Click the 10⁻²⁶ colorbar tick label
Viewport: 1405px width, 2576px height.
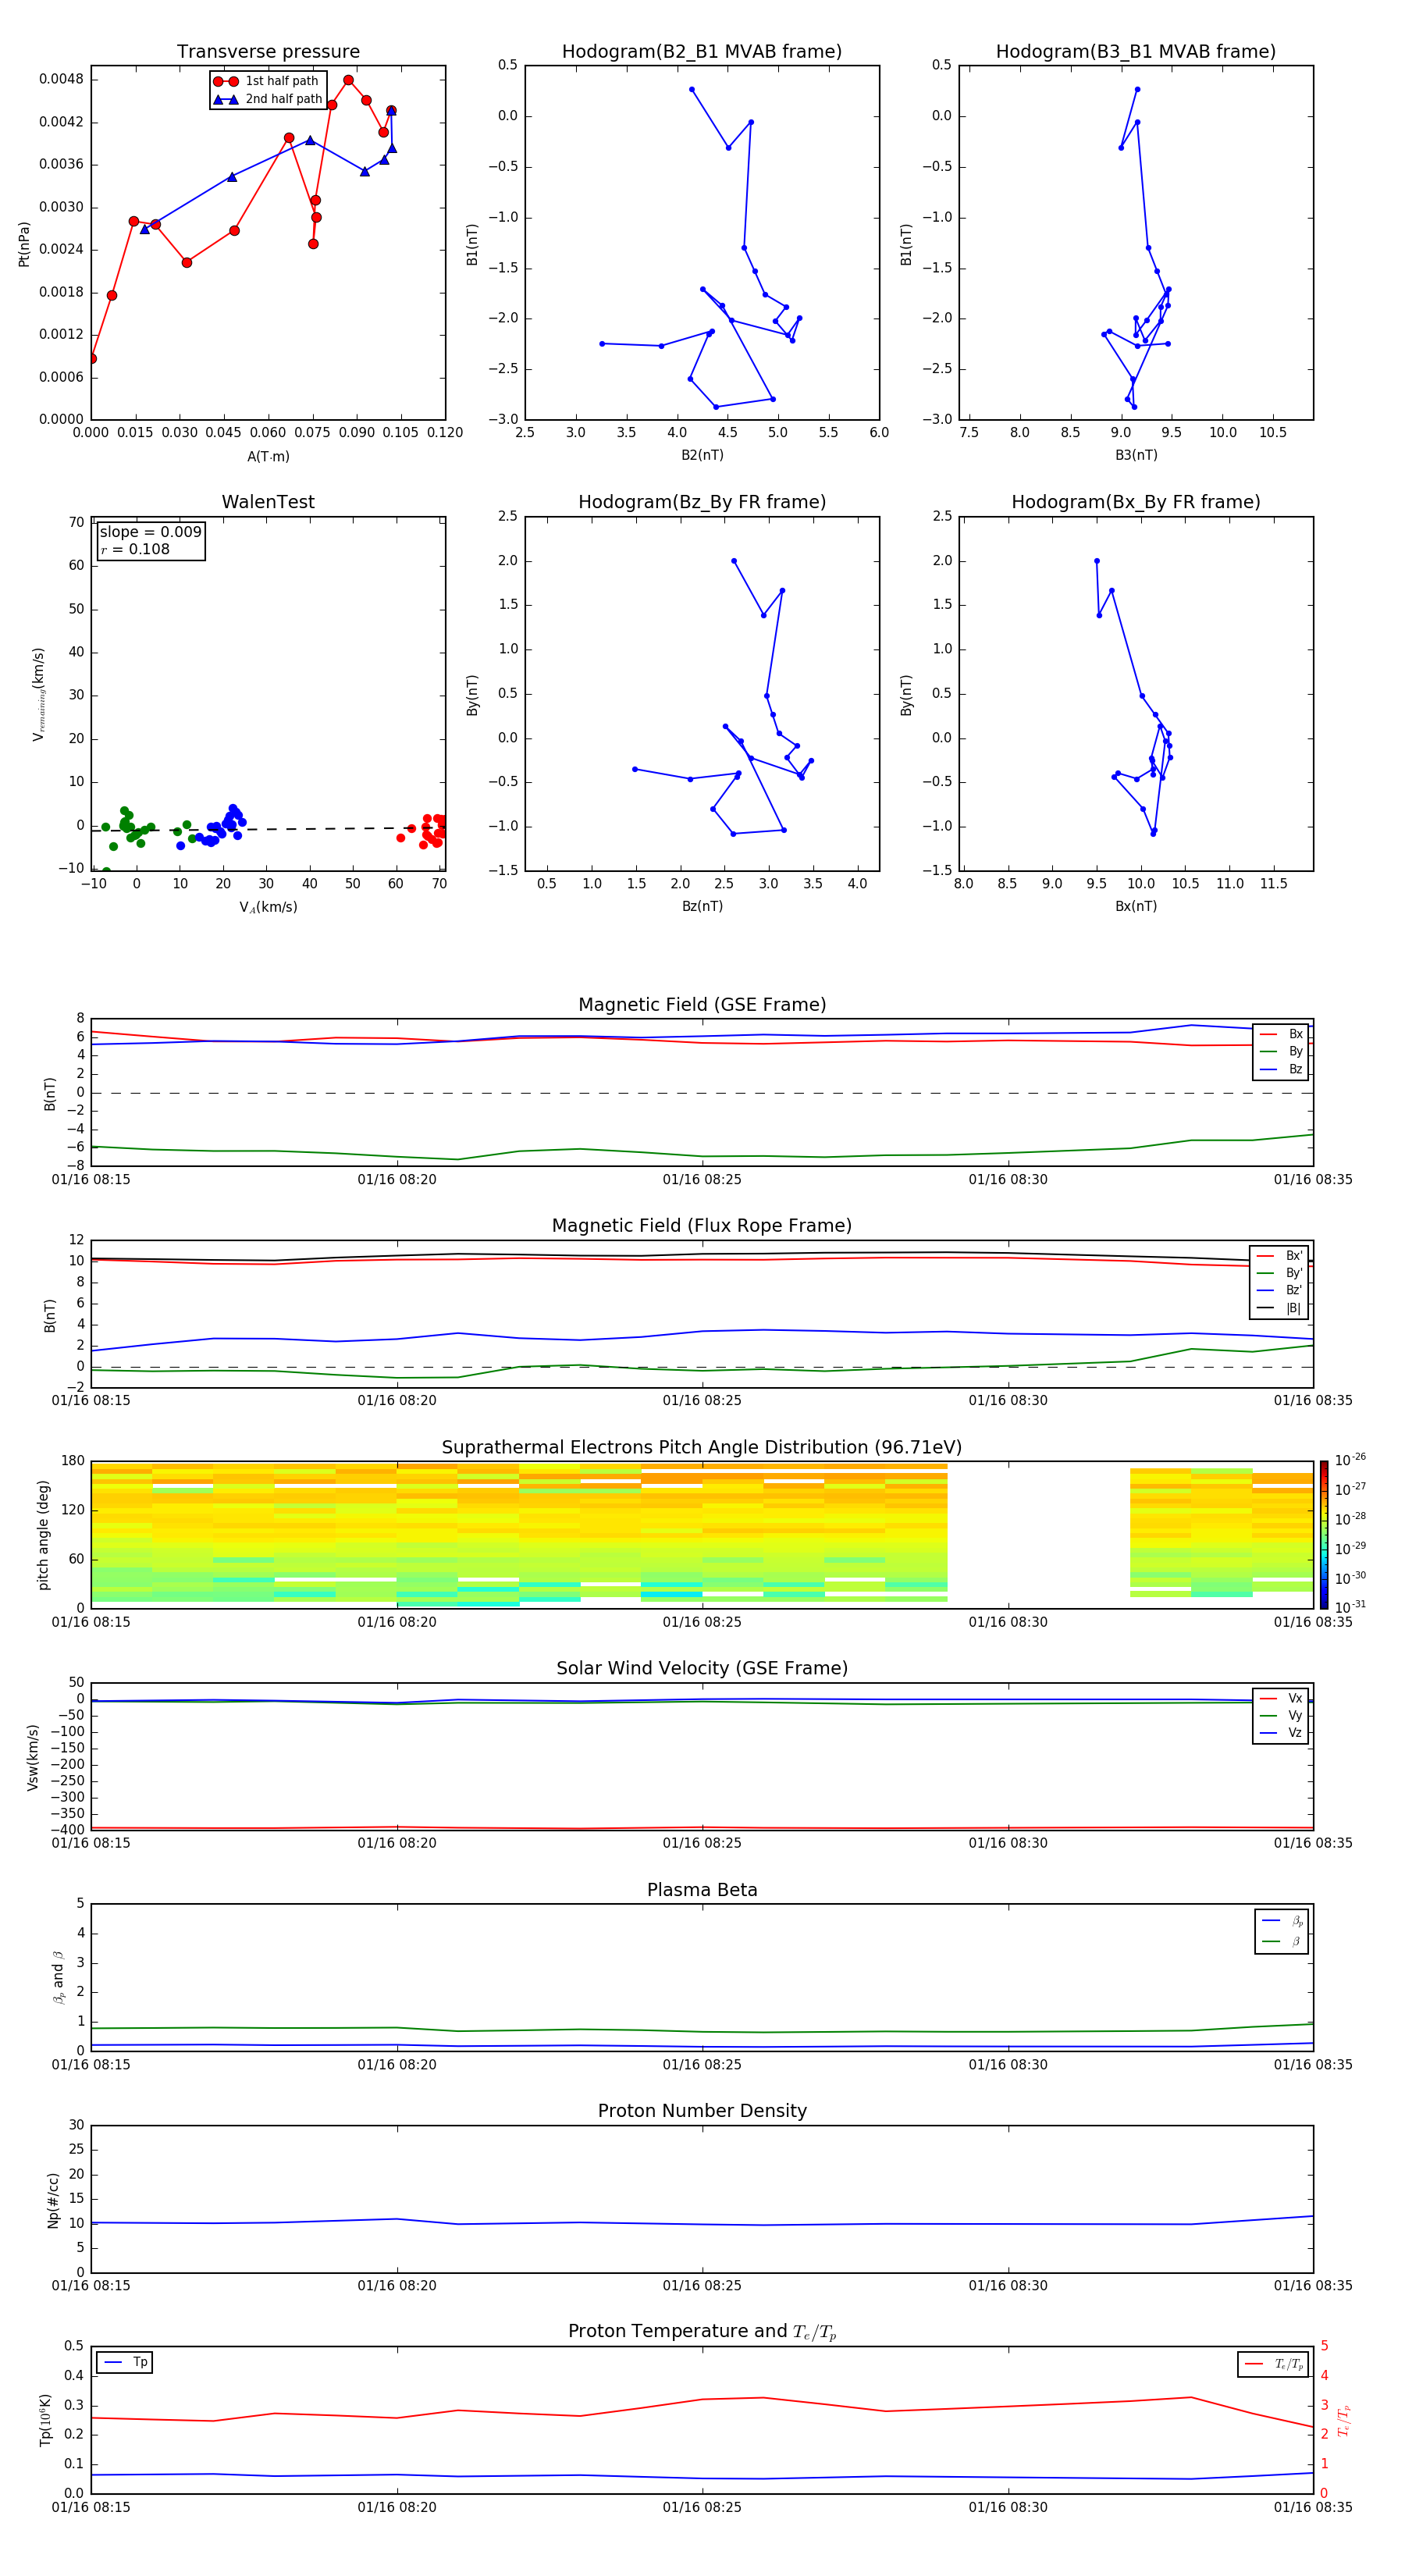pyautogui.click(x=1350, y=1460)
